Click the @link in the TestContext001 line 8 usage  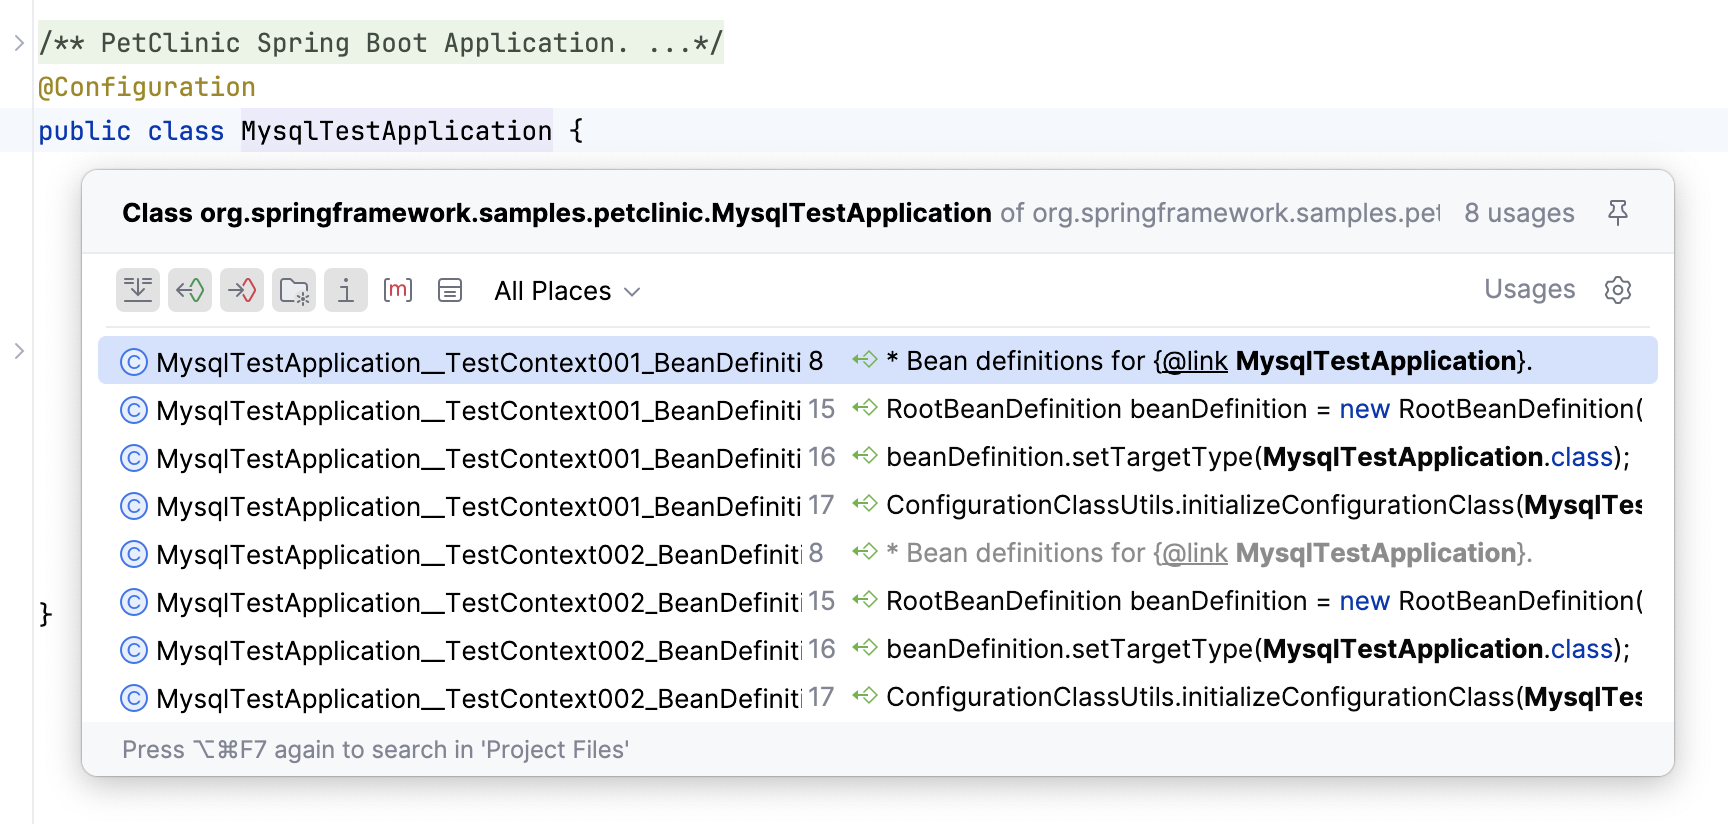pyautogui.click(x=1194, y=361)
